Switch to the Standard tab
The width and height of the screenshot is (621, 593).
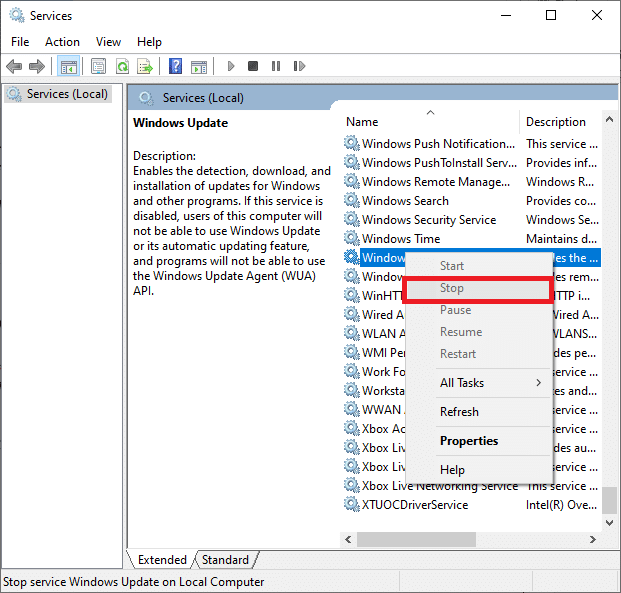pyautogui.click(x=226, y=560)
